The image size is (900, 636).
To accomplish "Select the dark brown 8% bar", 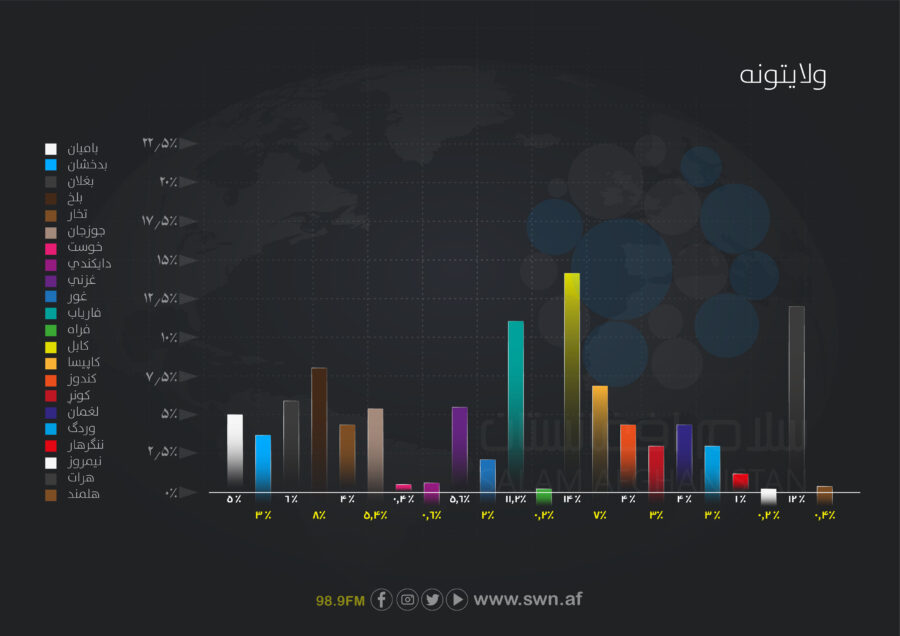I will coord(319,428).
